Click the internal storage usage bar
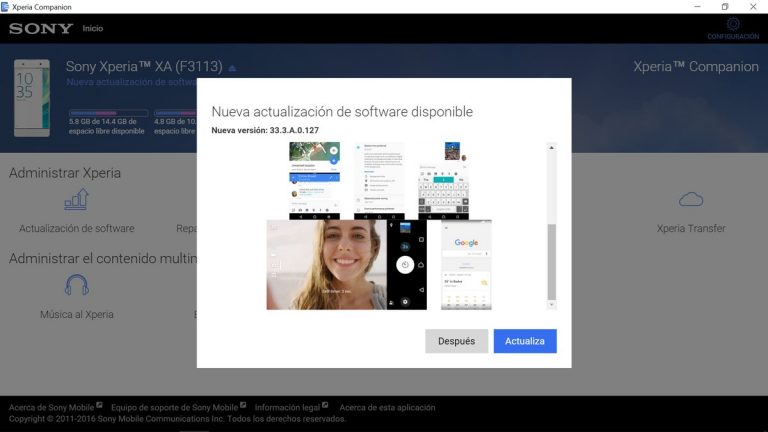 [108, 113]
